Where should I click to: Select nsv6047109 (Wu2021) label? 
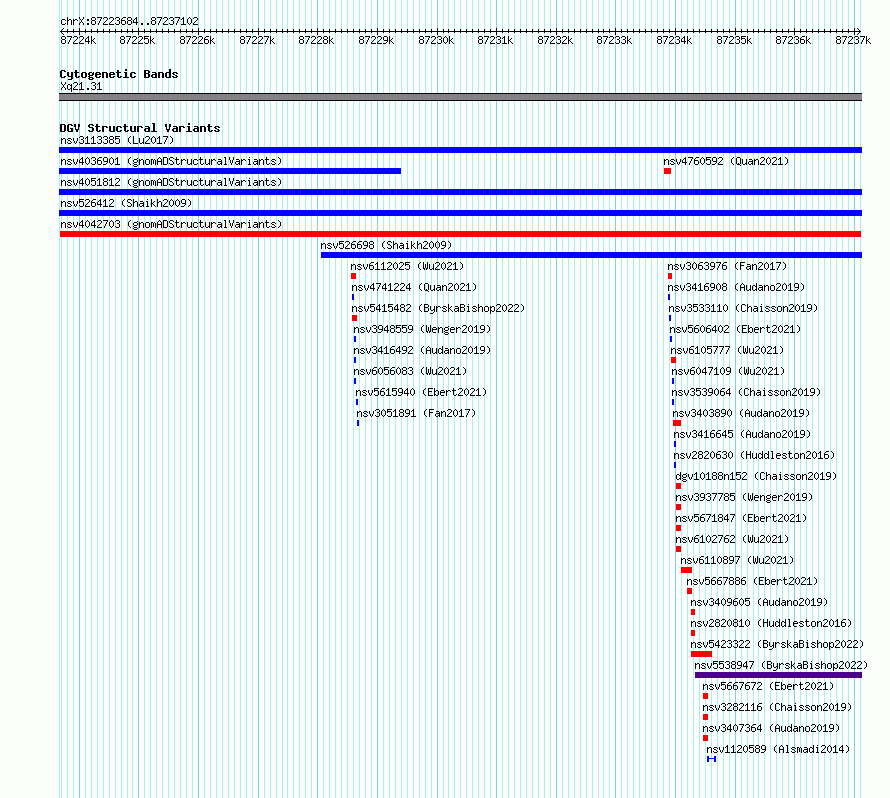click(728, 371)
